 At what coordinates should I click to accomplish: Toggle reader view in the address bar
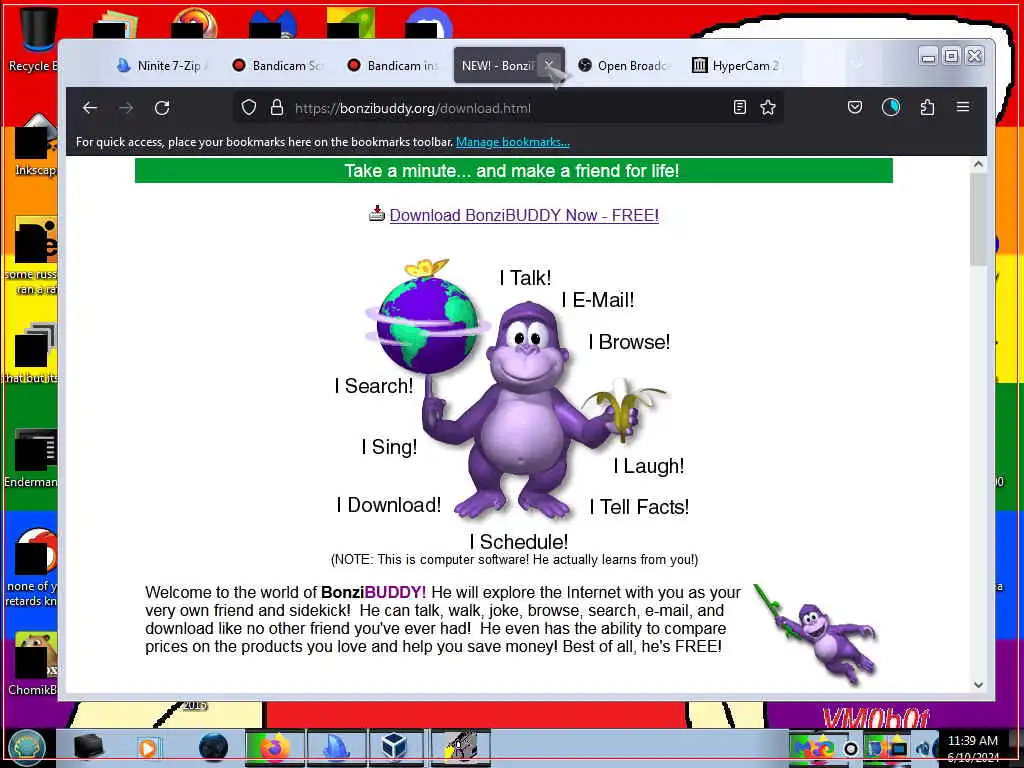(x=739, y=107)
